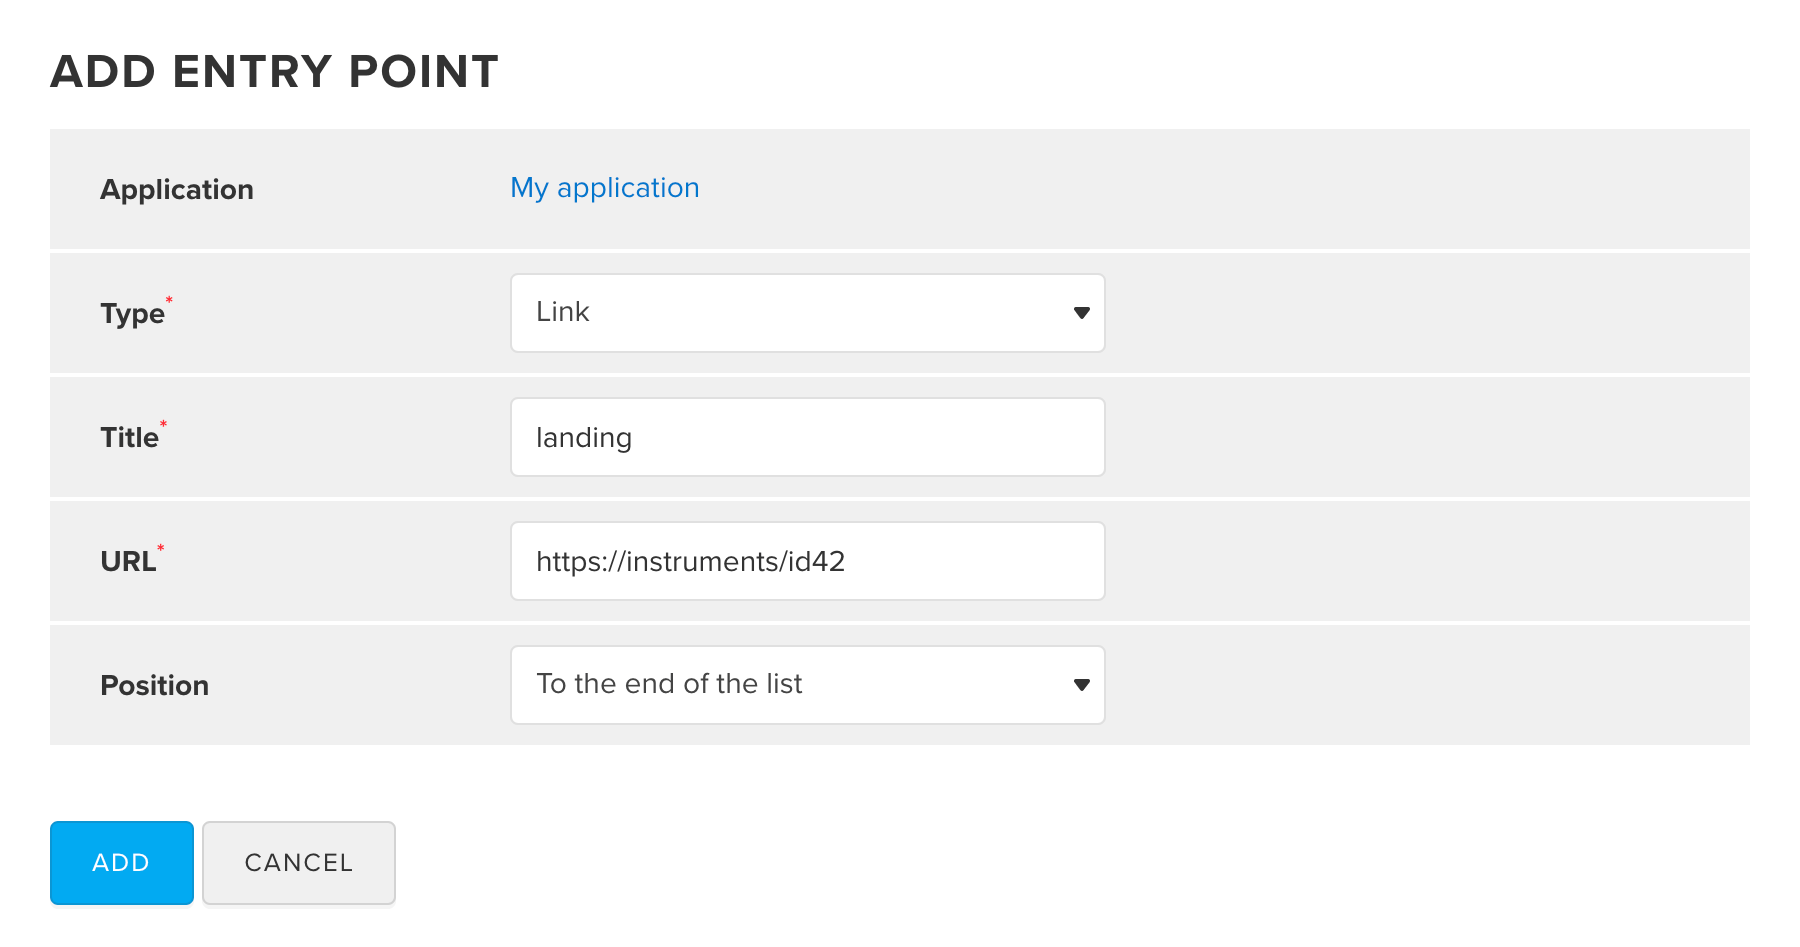
Task: Click the URL field label
Action: [128, 562]
